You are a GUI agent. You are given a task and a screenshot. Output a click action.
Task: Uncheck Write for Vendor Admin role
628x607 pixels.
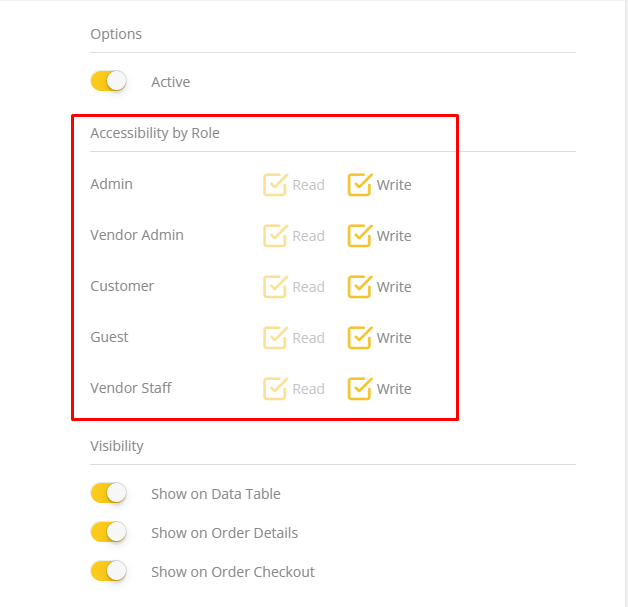360,236
